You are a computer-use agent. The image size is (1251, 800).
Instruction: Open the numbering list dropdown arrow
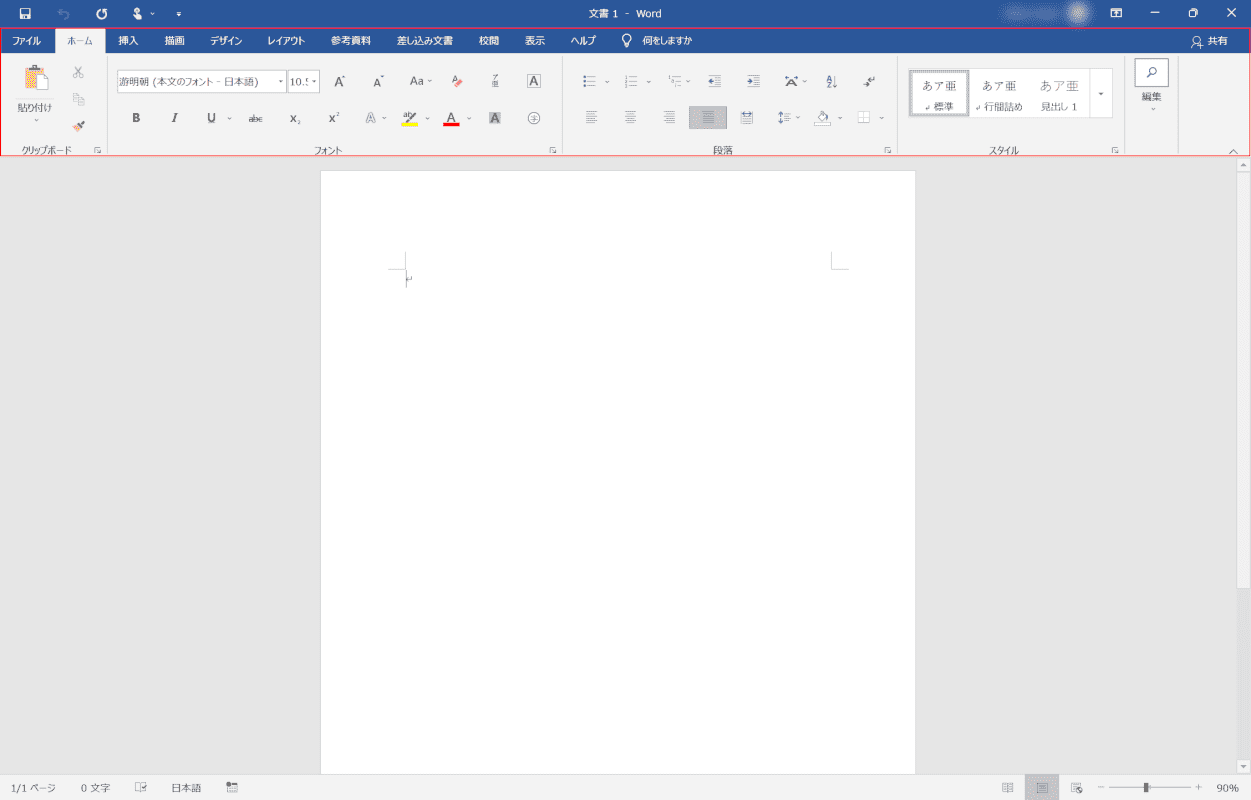point(648,82)
